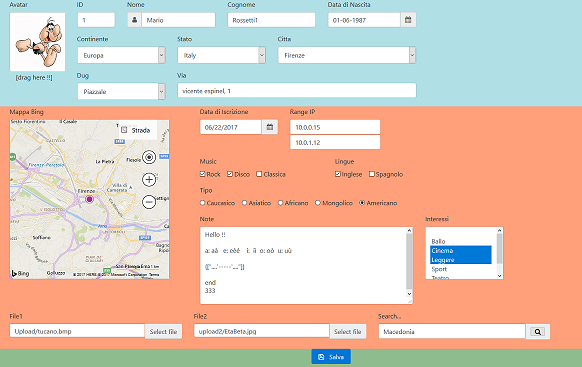The image size is (582, 367).
Task: Toggle the Disco music checkbox
Action: point(230,174)
